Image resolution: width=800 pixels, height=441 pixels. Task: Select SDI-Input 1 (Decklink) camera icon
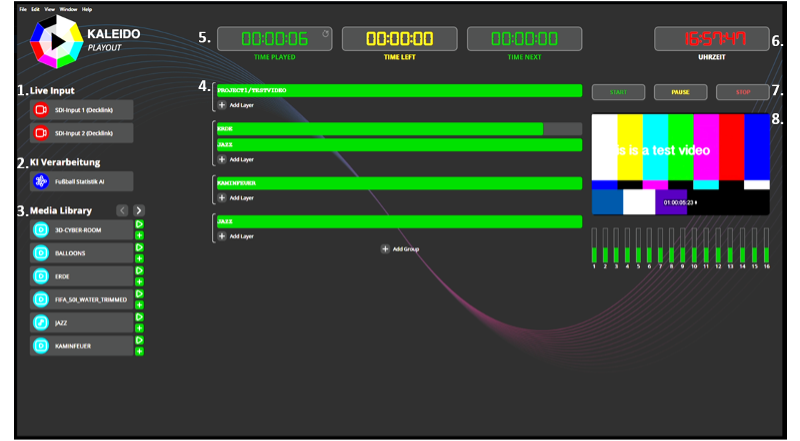(x=41, y=110)
